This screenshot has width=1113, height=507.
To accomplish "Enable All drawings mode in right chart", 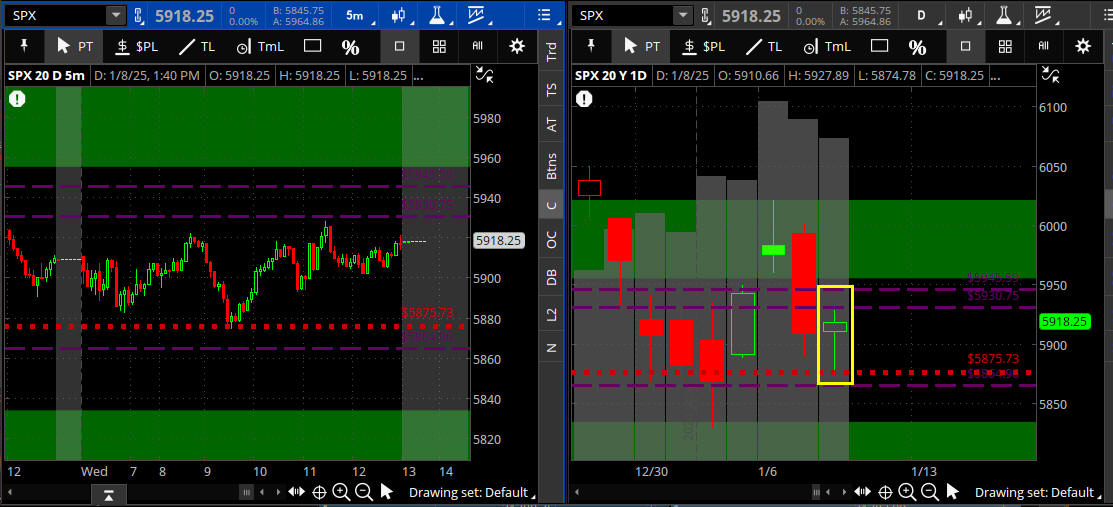I will (x=1043, y=46).
